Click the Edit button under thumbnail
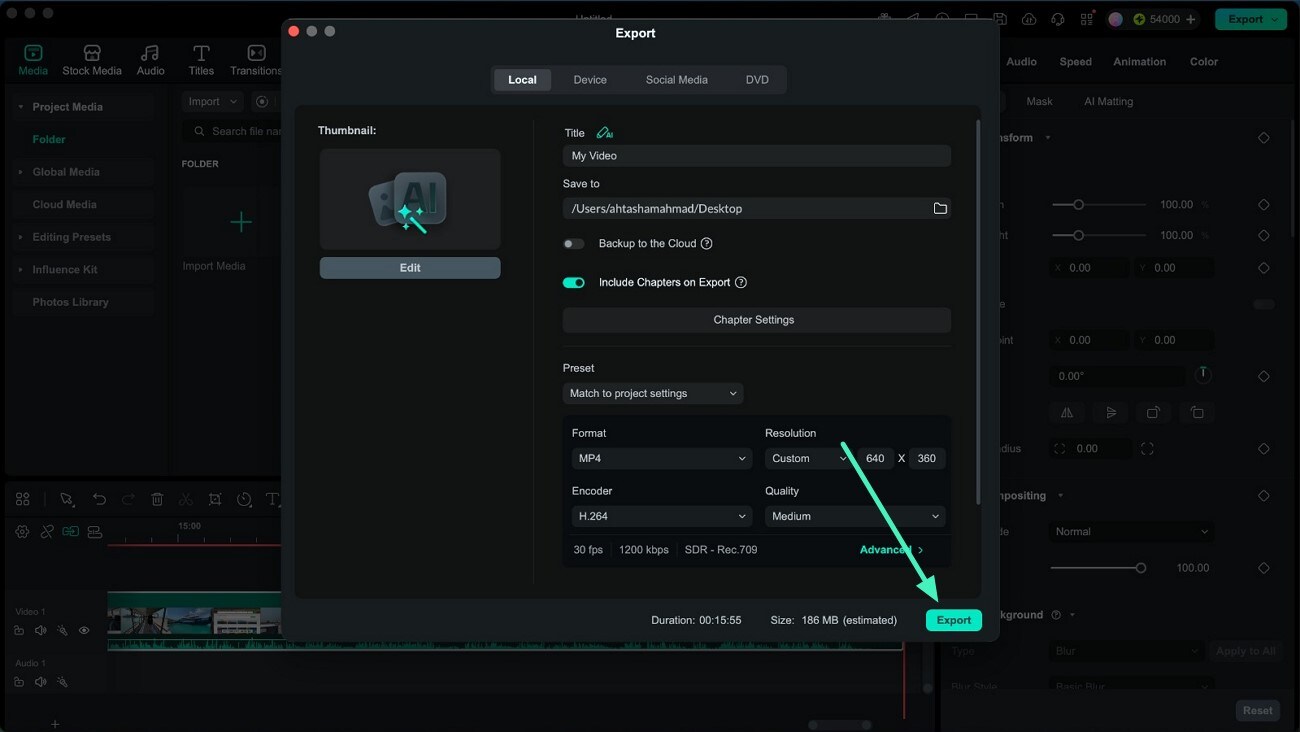The width and height of the screenshot is (1300, 732). coord(410,268)
